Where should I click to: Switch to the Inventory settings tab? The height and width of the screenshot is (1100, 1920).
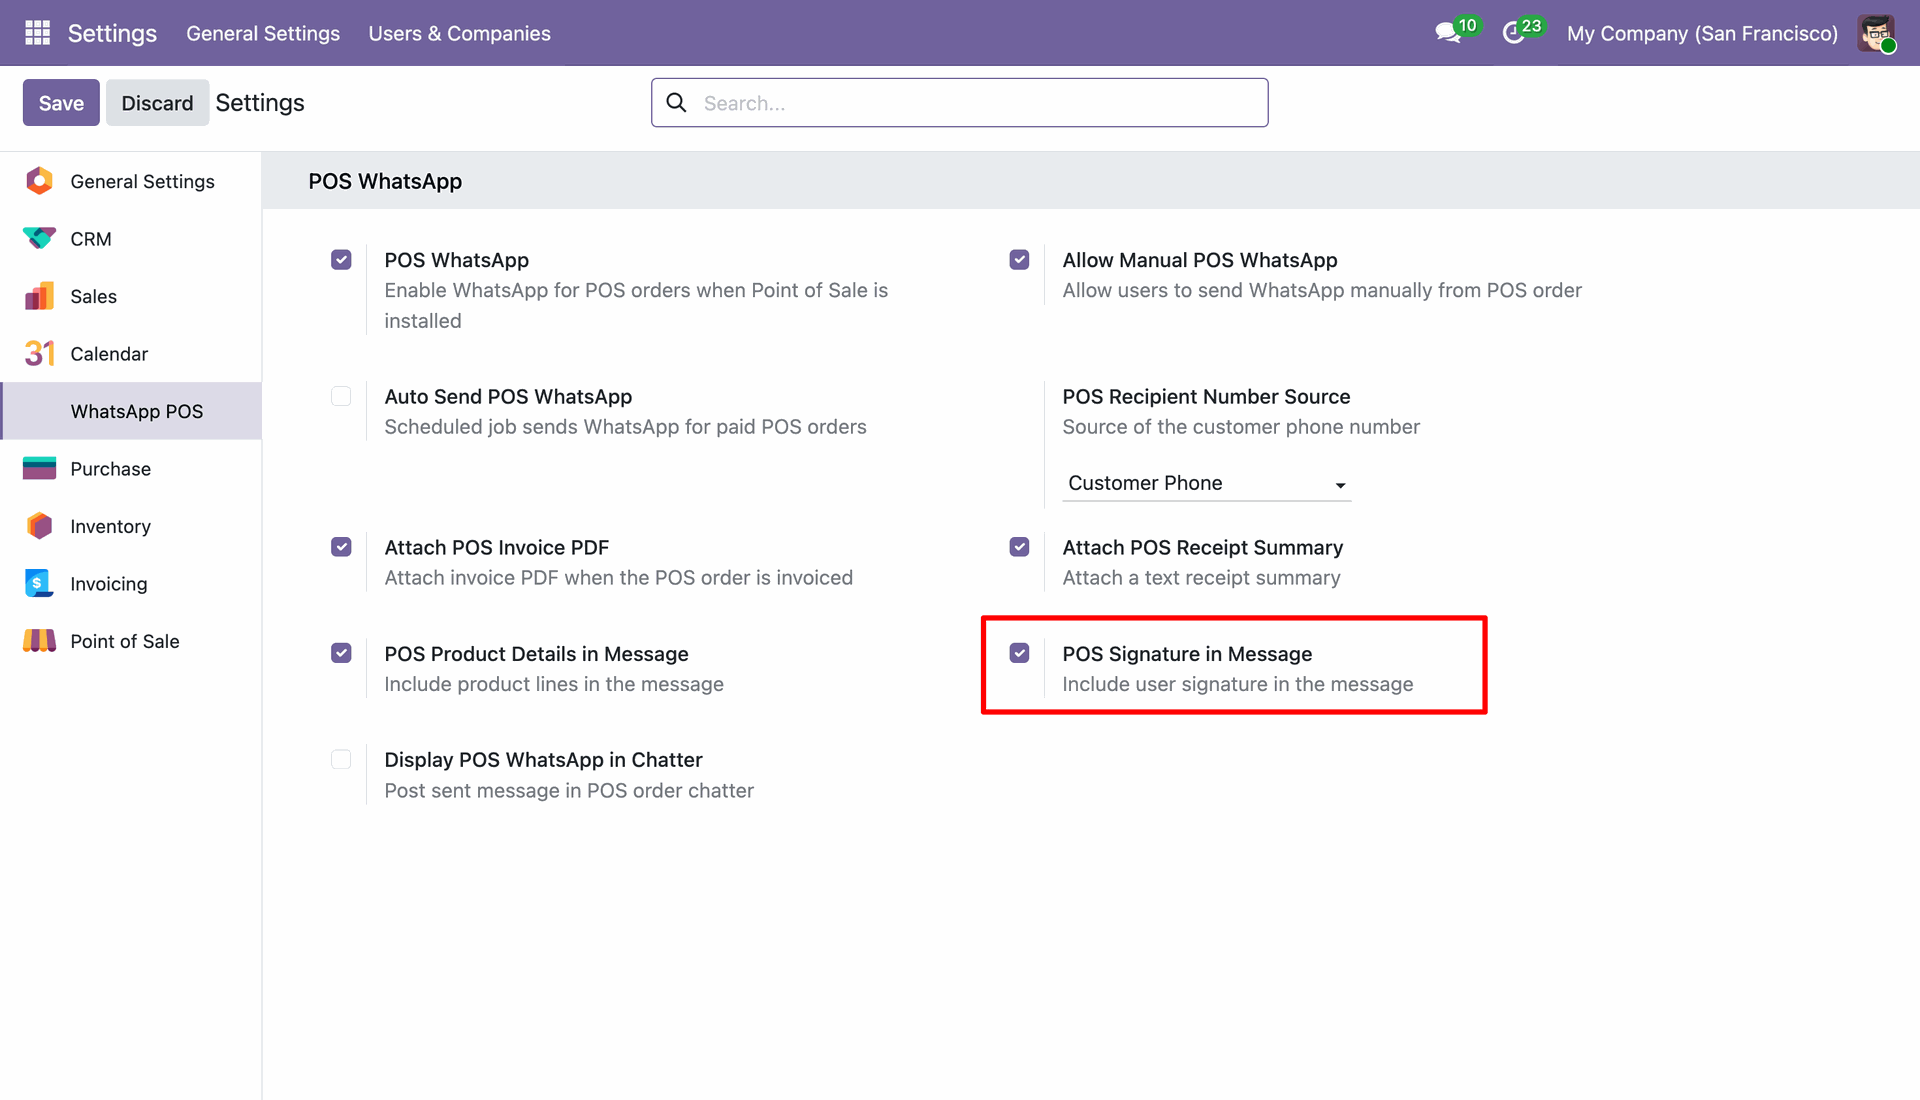131,526
